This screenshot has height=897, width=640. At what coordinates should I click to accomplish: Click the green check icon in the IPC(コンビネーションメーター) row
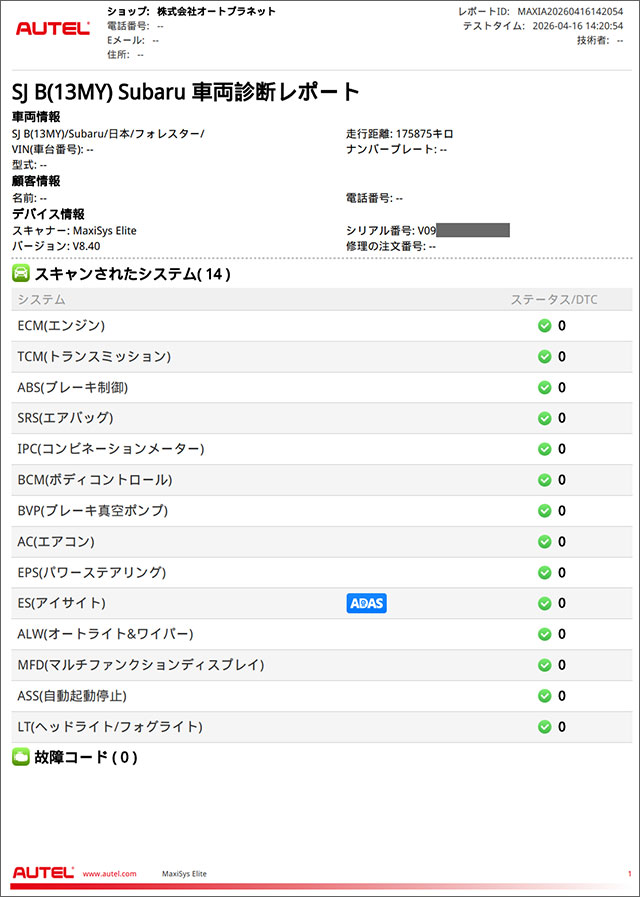(x=544, y=449)
